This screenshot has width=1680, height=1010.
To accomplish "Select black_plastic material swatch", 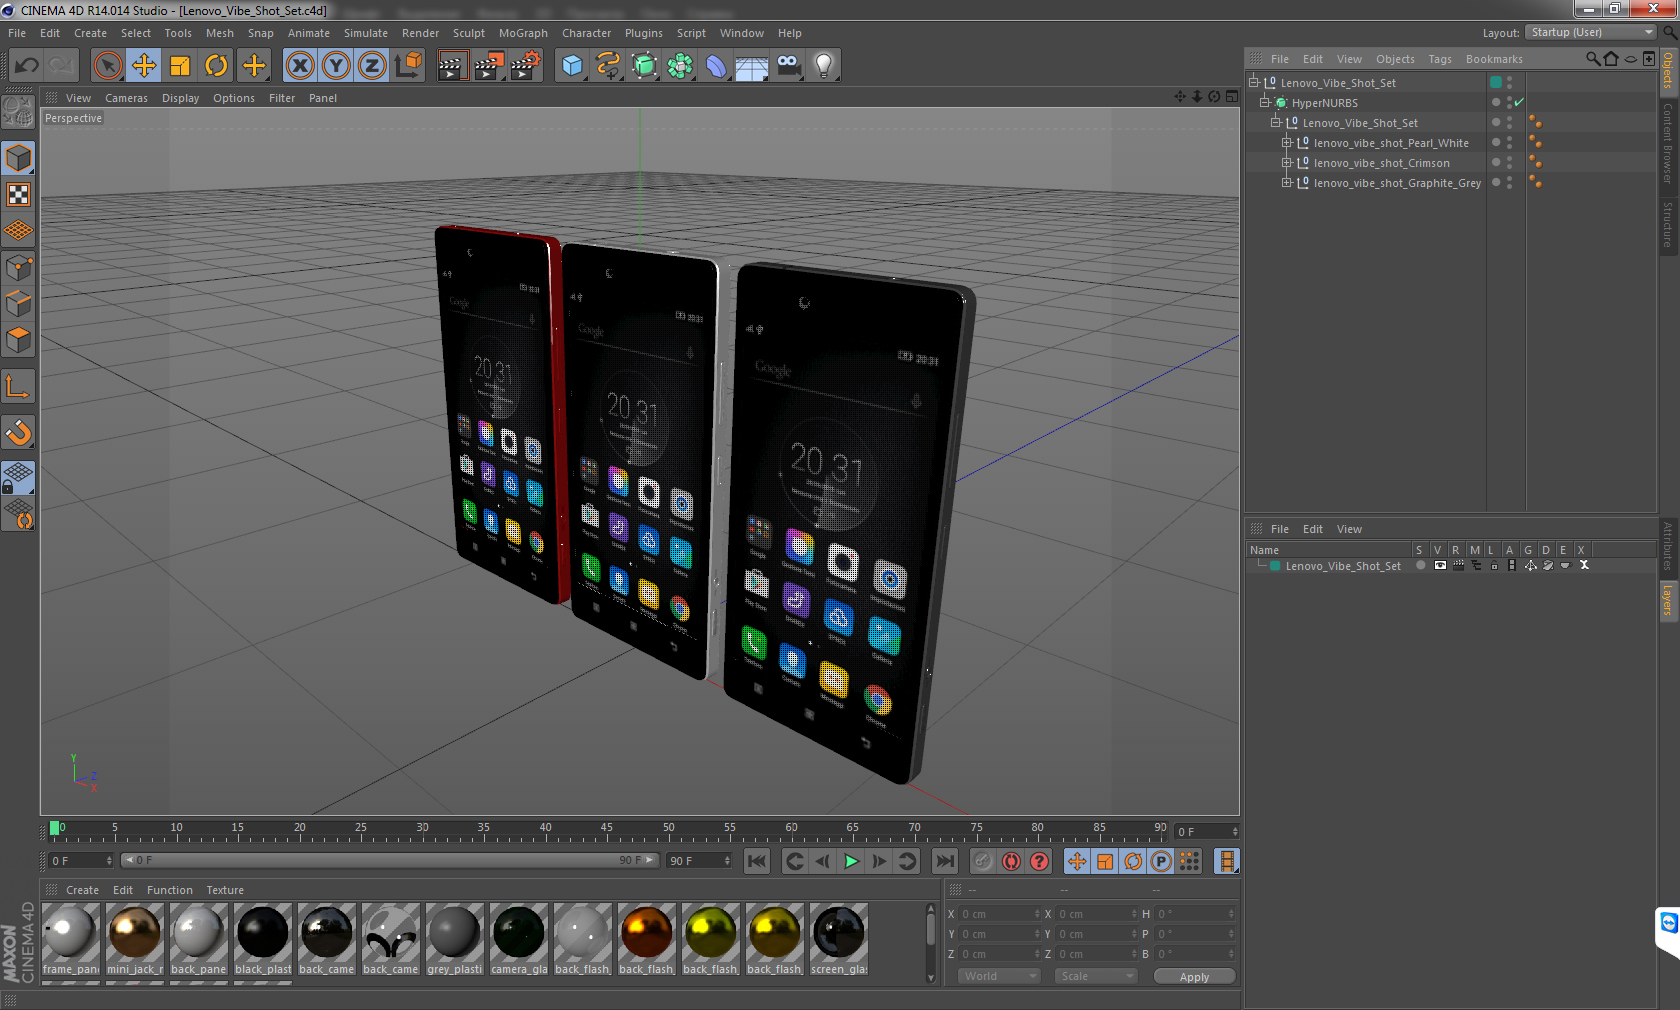I will (263, 939).
